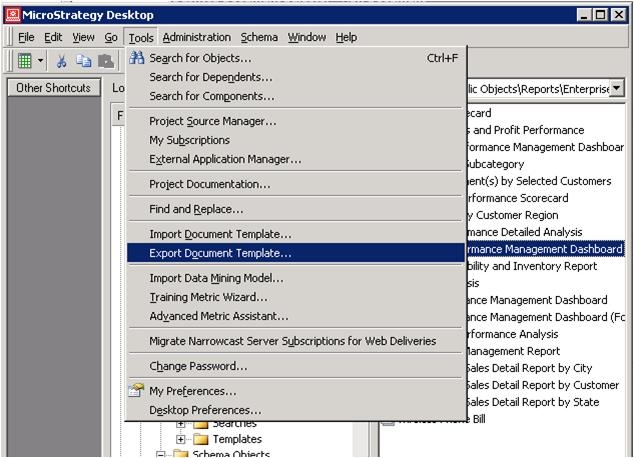Click the Paste toolbar icon
This screenshot has width=634, height=458.
105,61
